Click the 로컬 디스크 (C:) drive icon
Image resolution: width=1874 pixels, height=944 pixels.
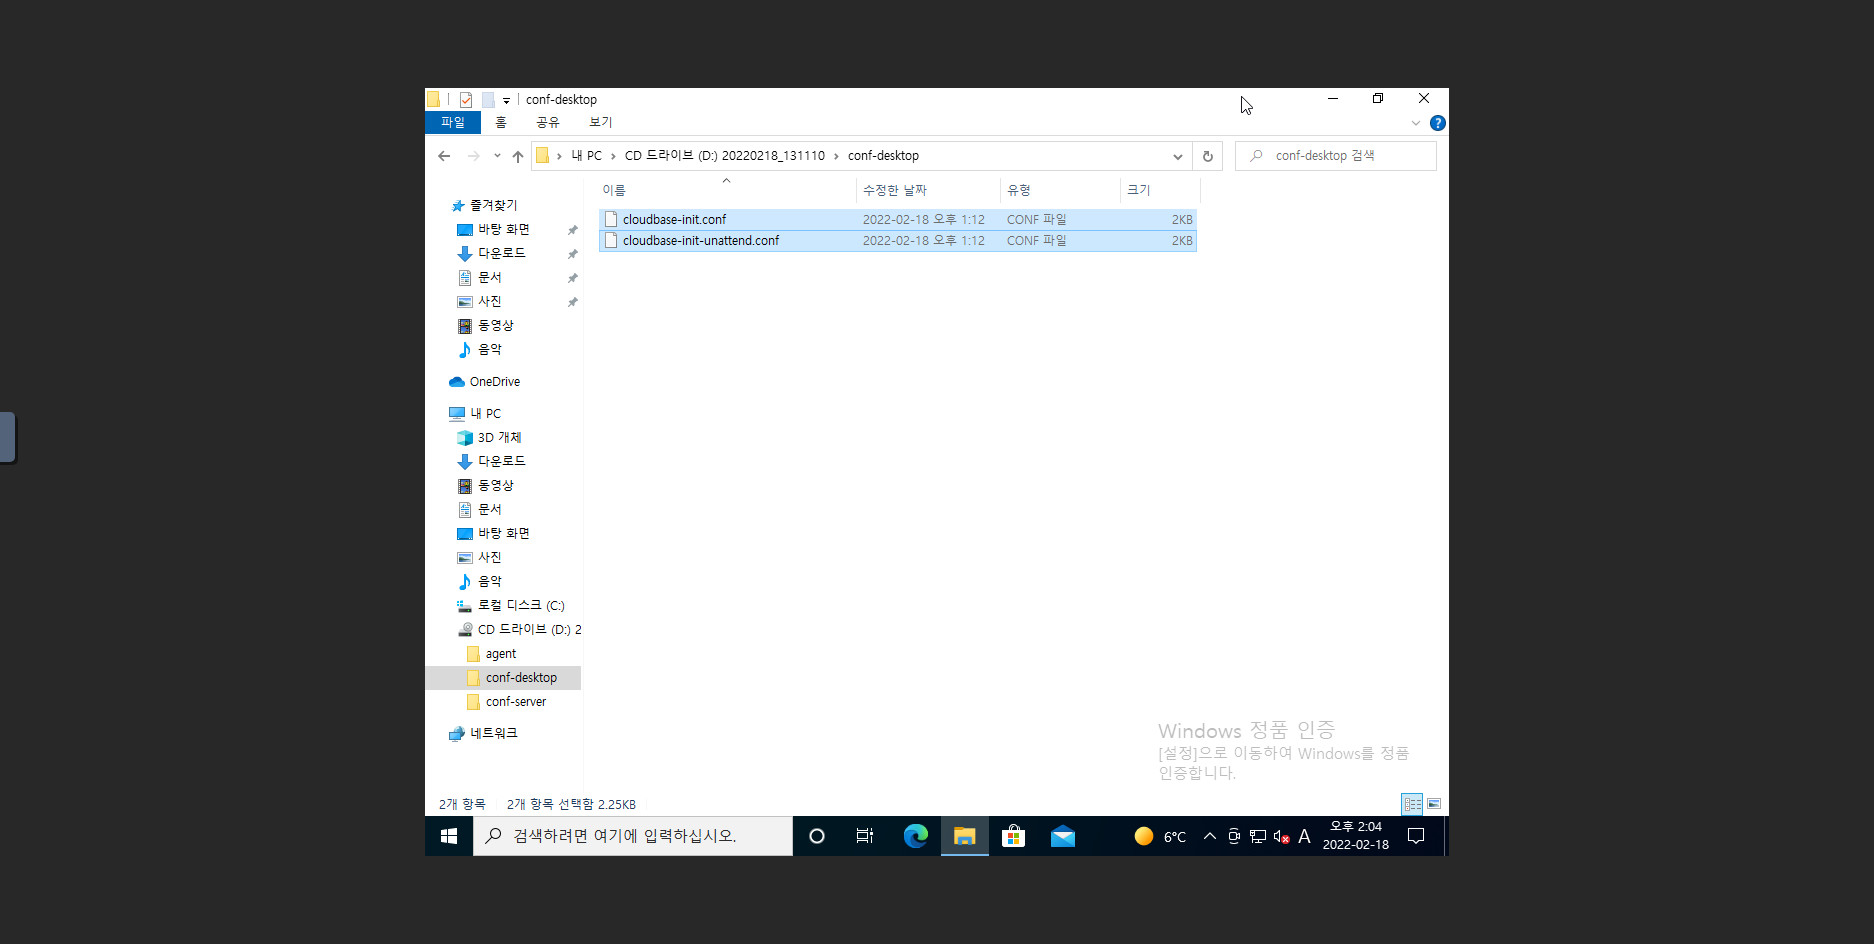tap(465, 606)
